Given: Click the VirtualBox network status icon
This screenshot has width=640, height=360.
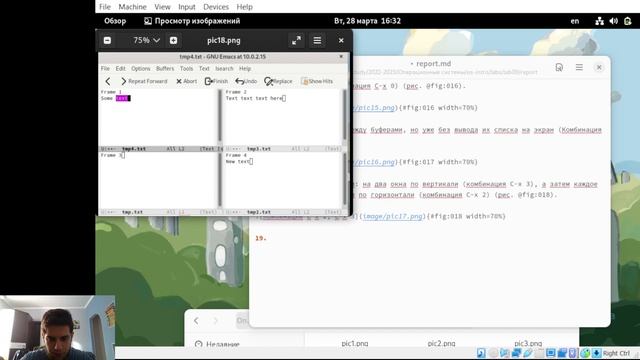Looking at the screenshot, I should 516,353.
